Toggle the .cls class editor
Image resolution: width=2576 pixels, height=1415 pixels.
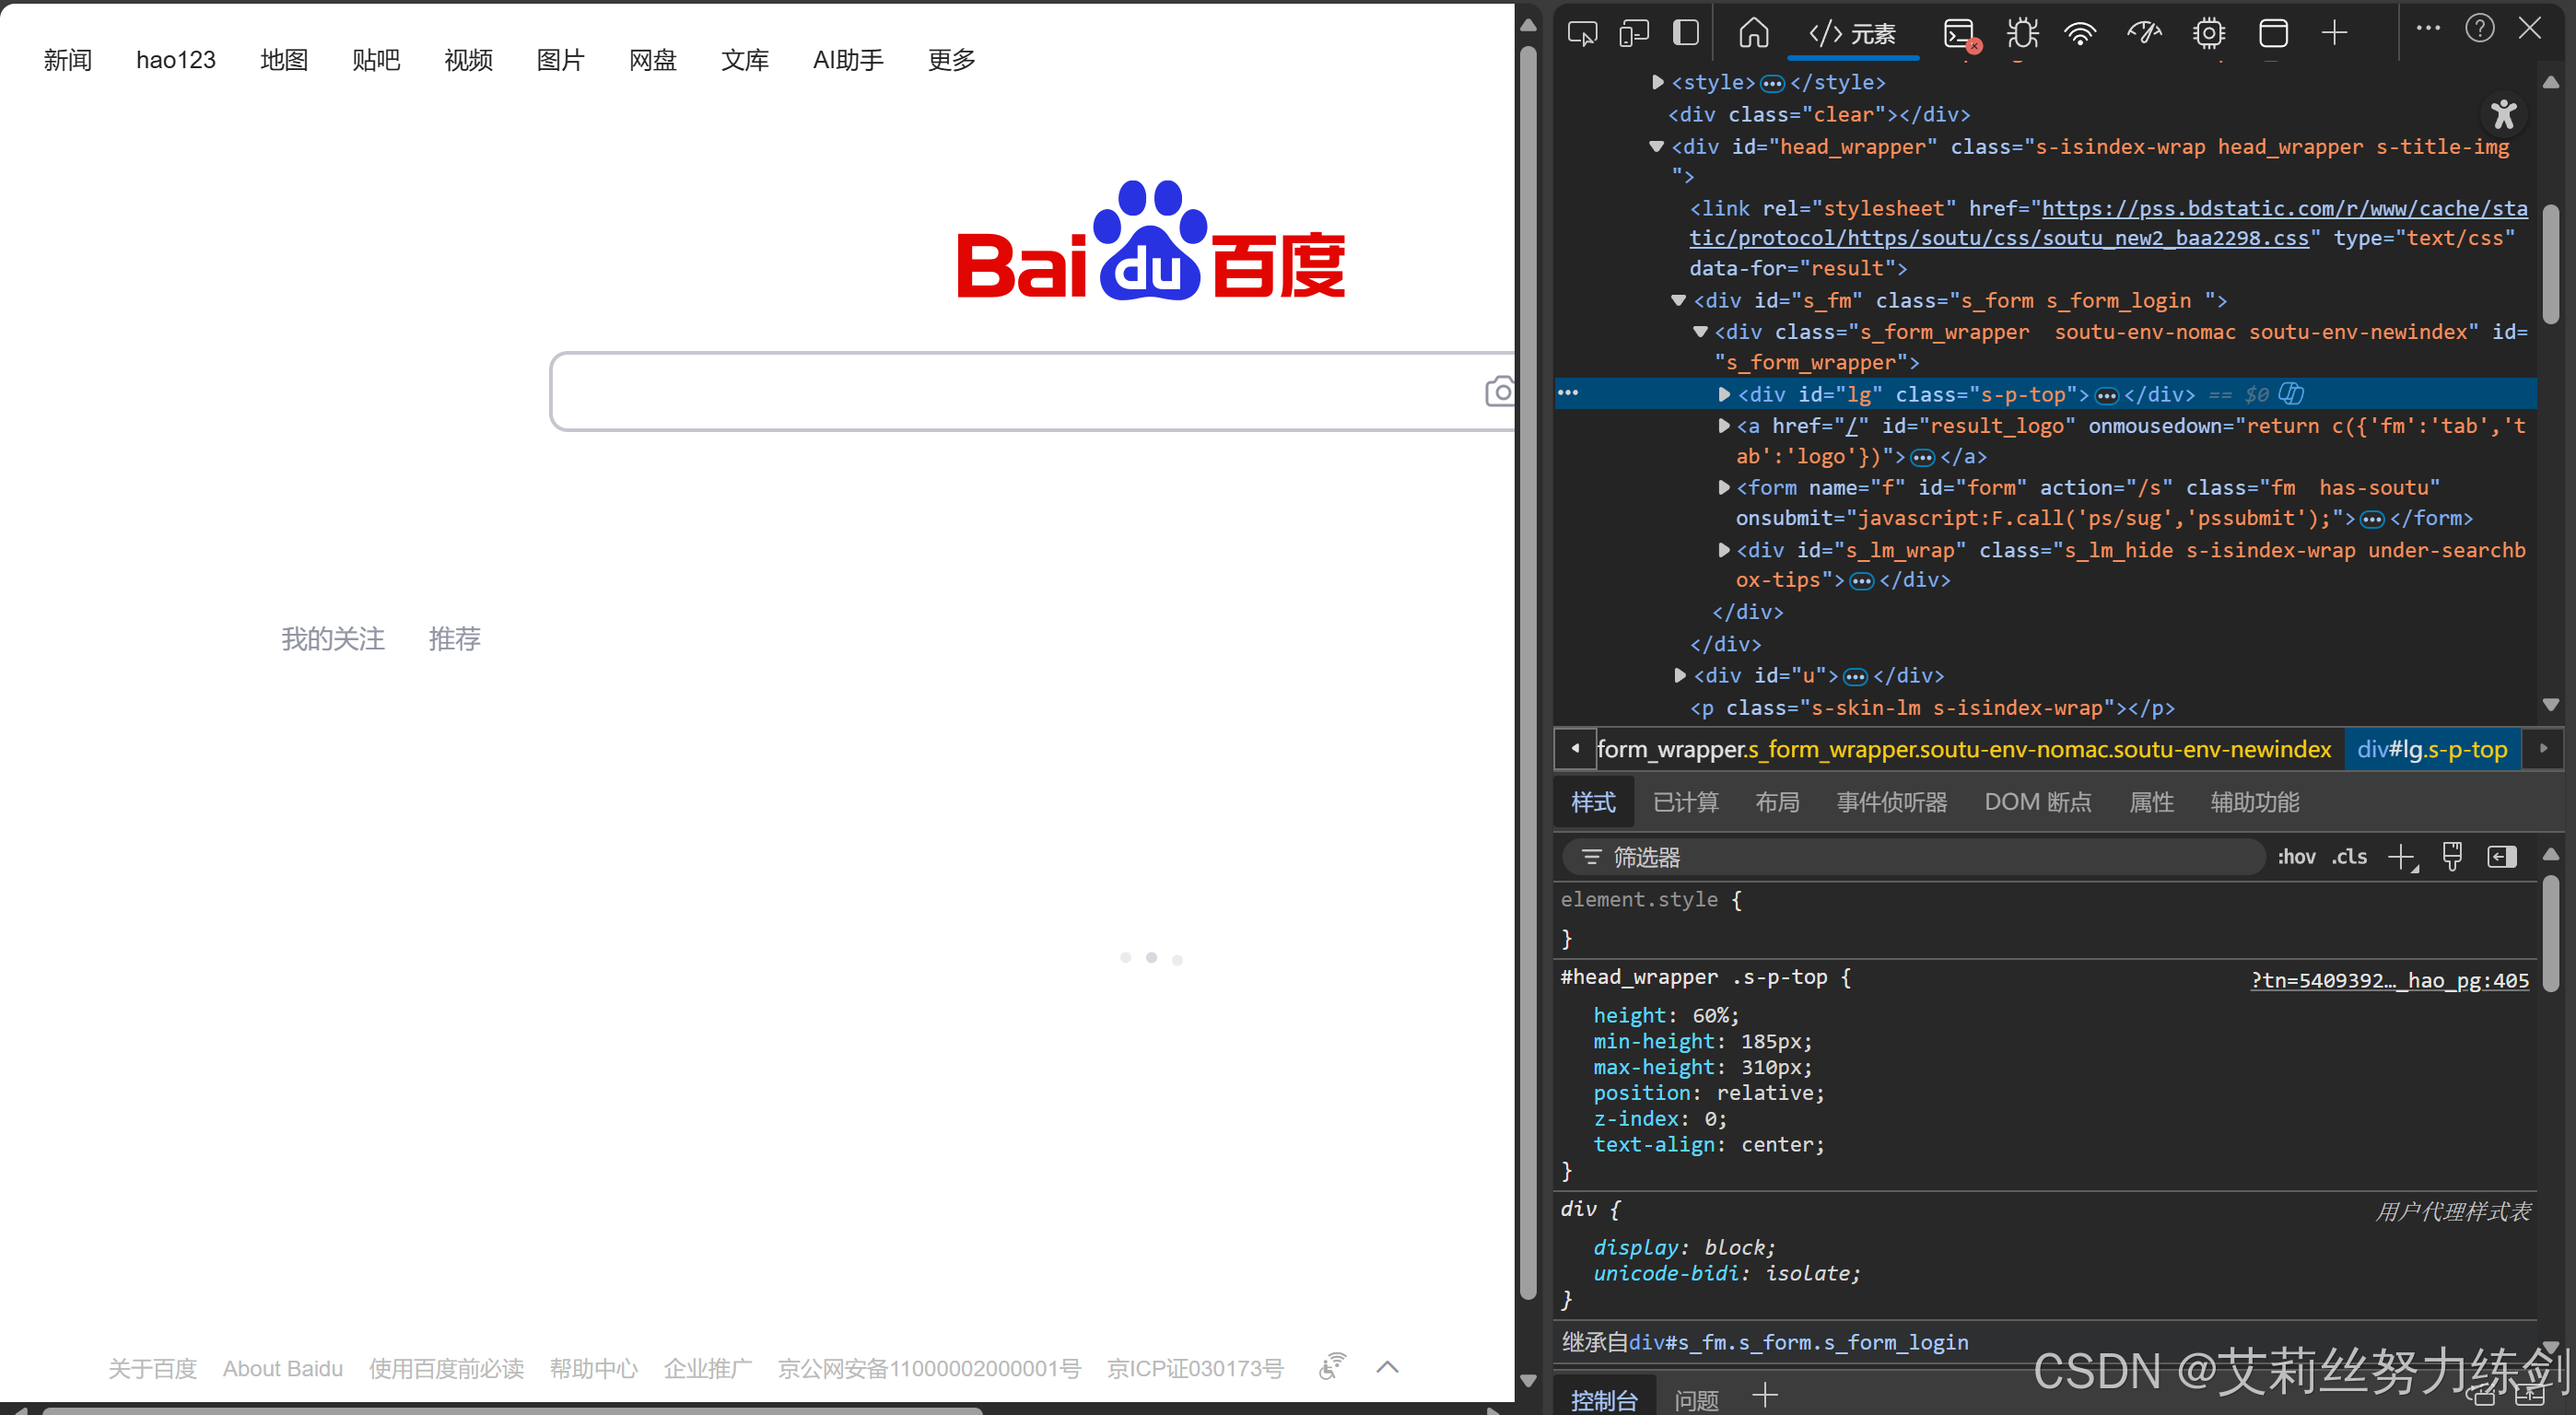point(2349,857)
